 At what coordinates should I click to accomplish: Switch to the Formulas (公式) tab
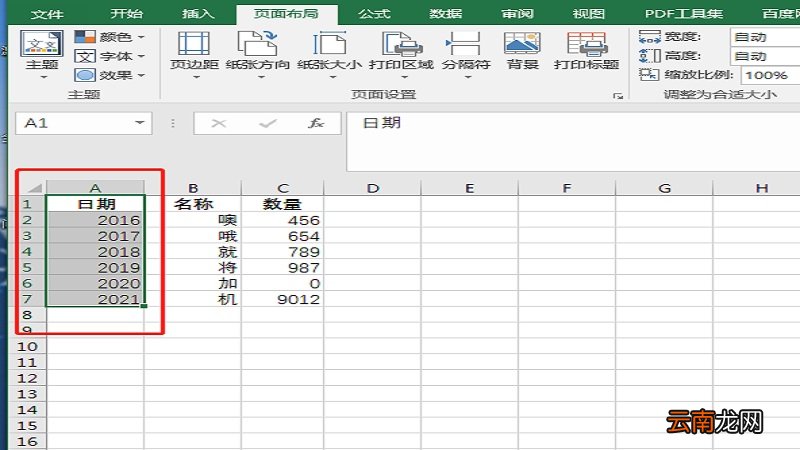point(374,13)
